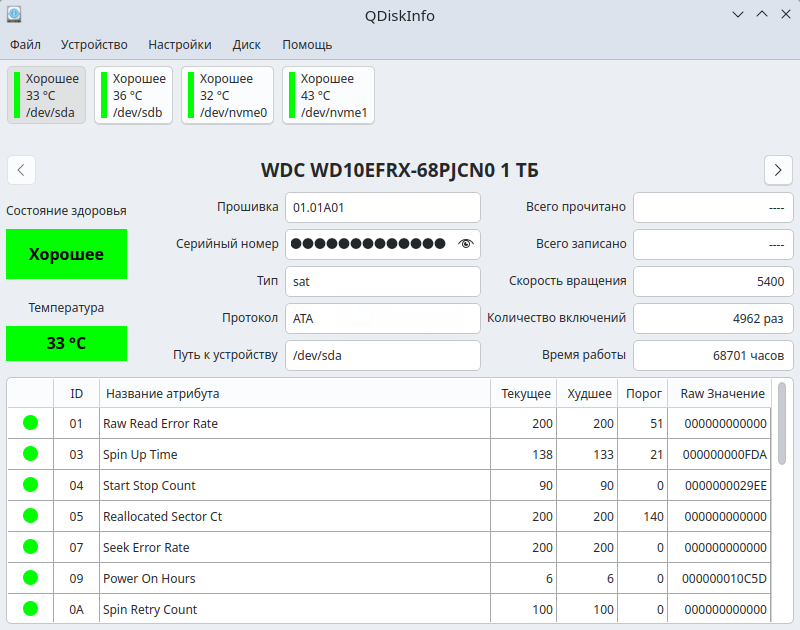Click the Хорошее health status badge

(x=66, y=254)
